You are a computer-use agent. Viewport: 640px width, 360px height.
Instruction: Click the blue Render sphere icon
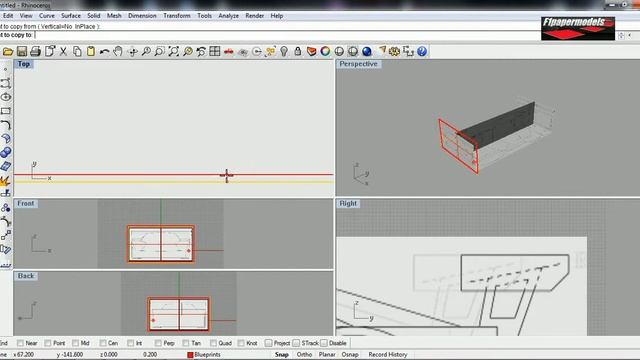click(x=367, y=51)
